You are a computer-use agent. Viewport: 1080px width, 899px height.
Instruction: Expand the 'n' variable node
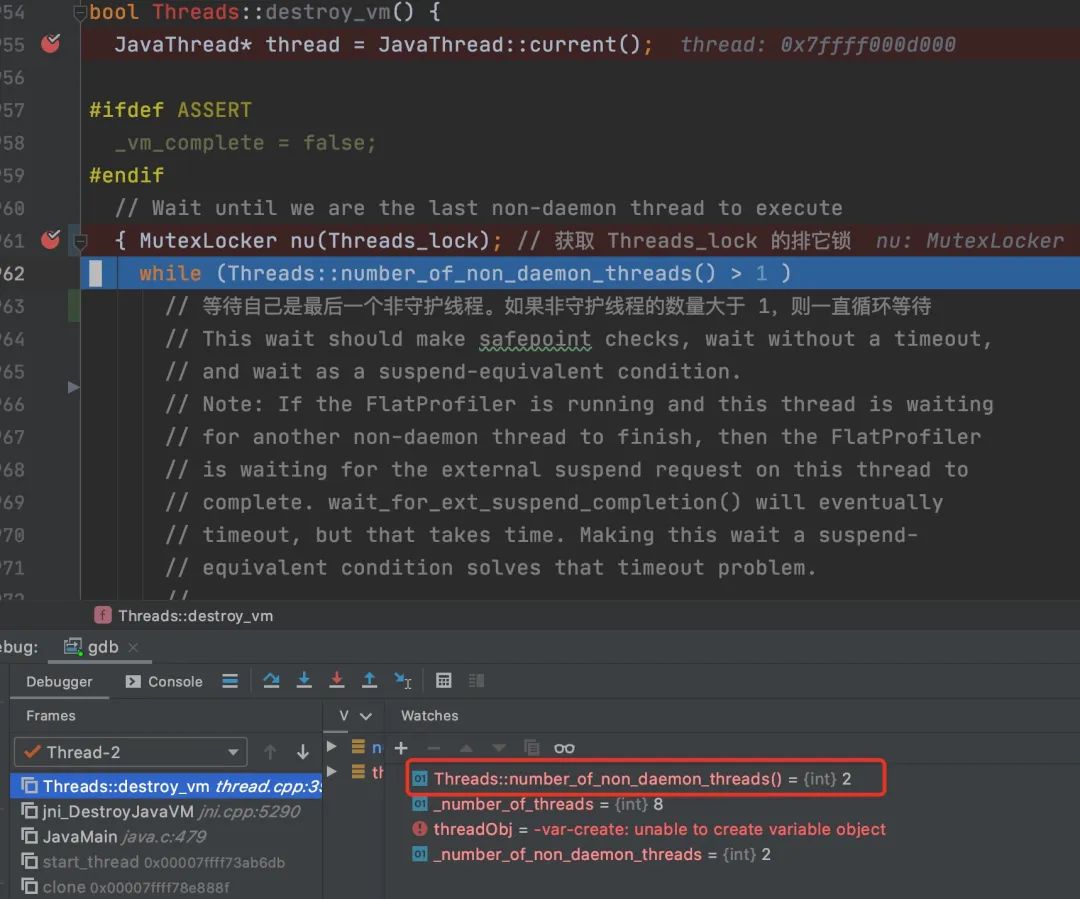331,746
